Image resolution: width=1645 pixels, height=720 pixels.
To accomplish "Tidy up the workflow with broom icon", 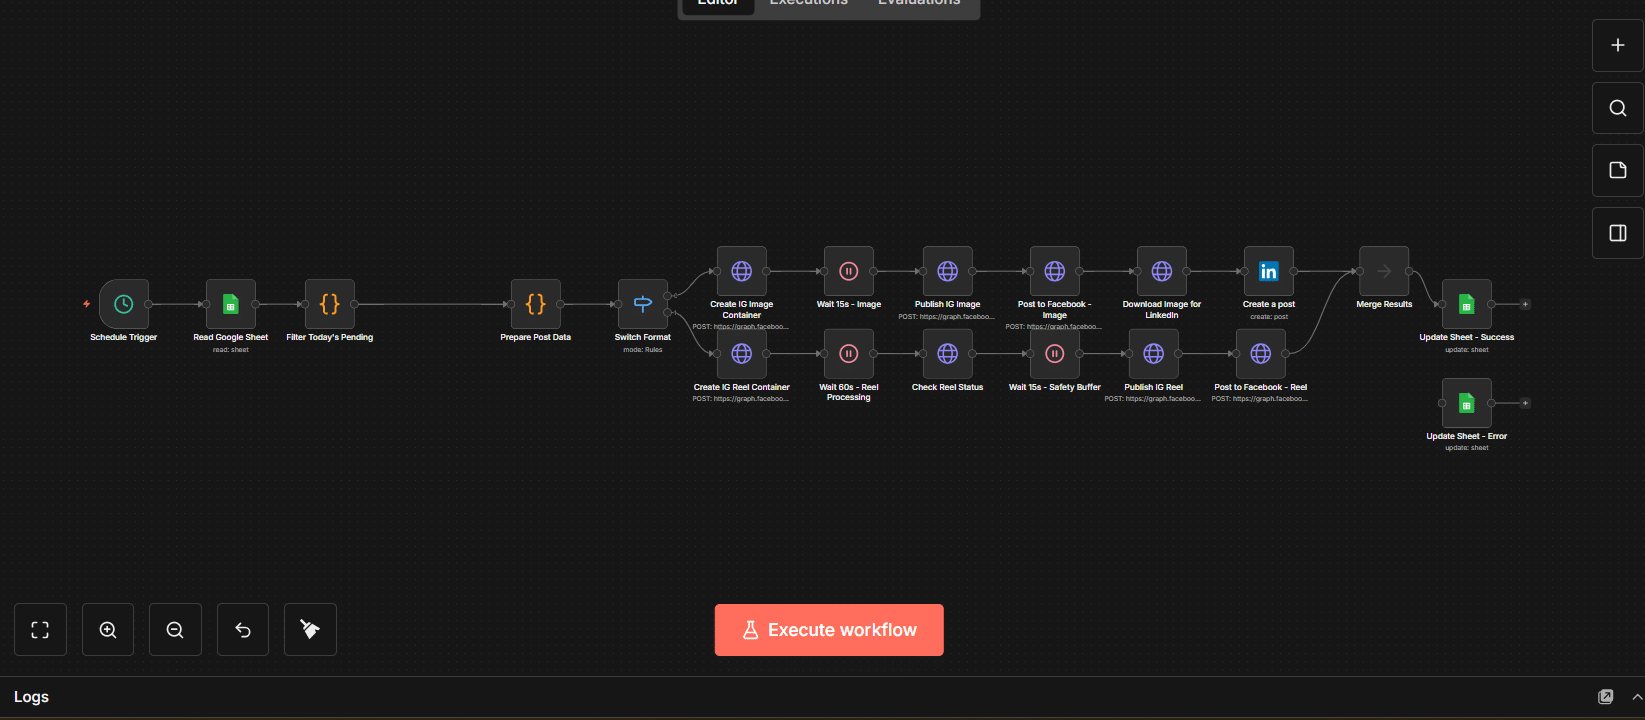I will coord(310,630).
